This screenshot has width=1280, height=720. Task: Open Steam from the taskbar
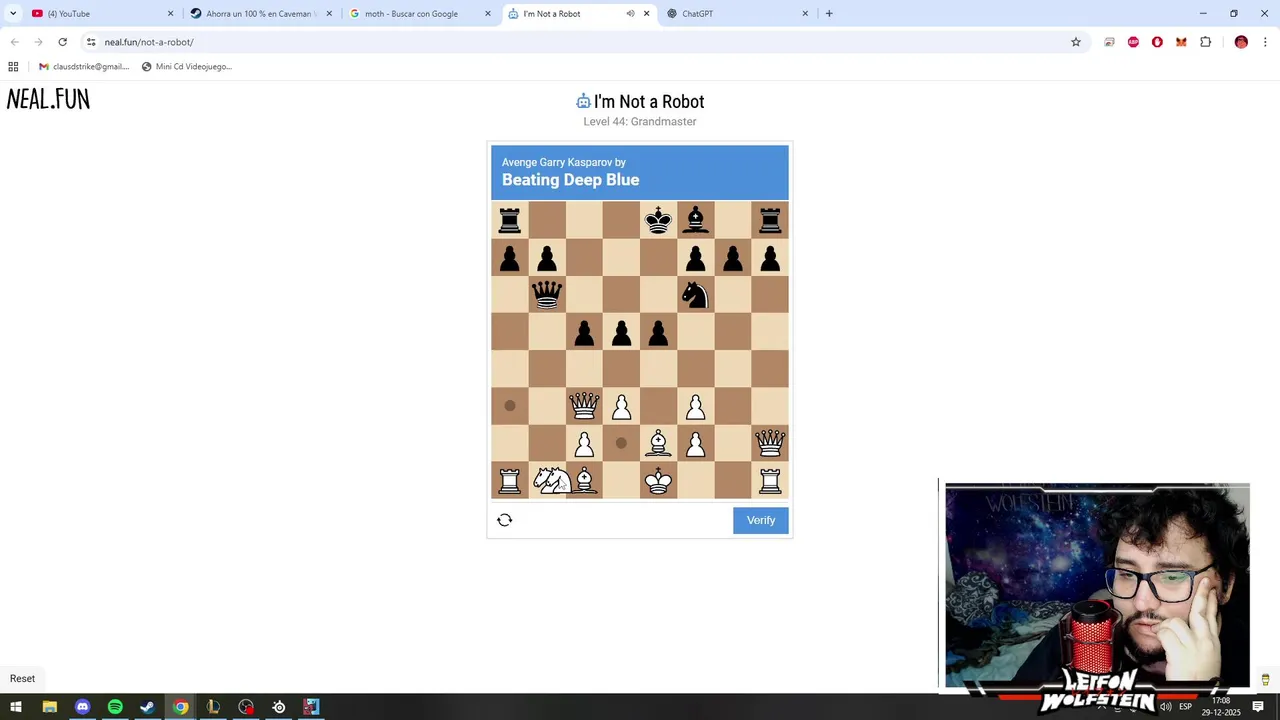(x=147, y=707)
